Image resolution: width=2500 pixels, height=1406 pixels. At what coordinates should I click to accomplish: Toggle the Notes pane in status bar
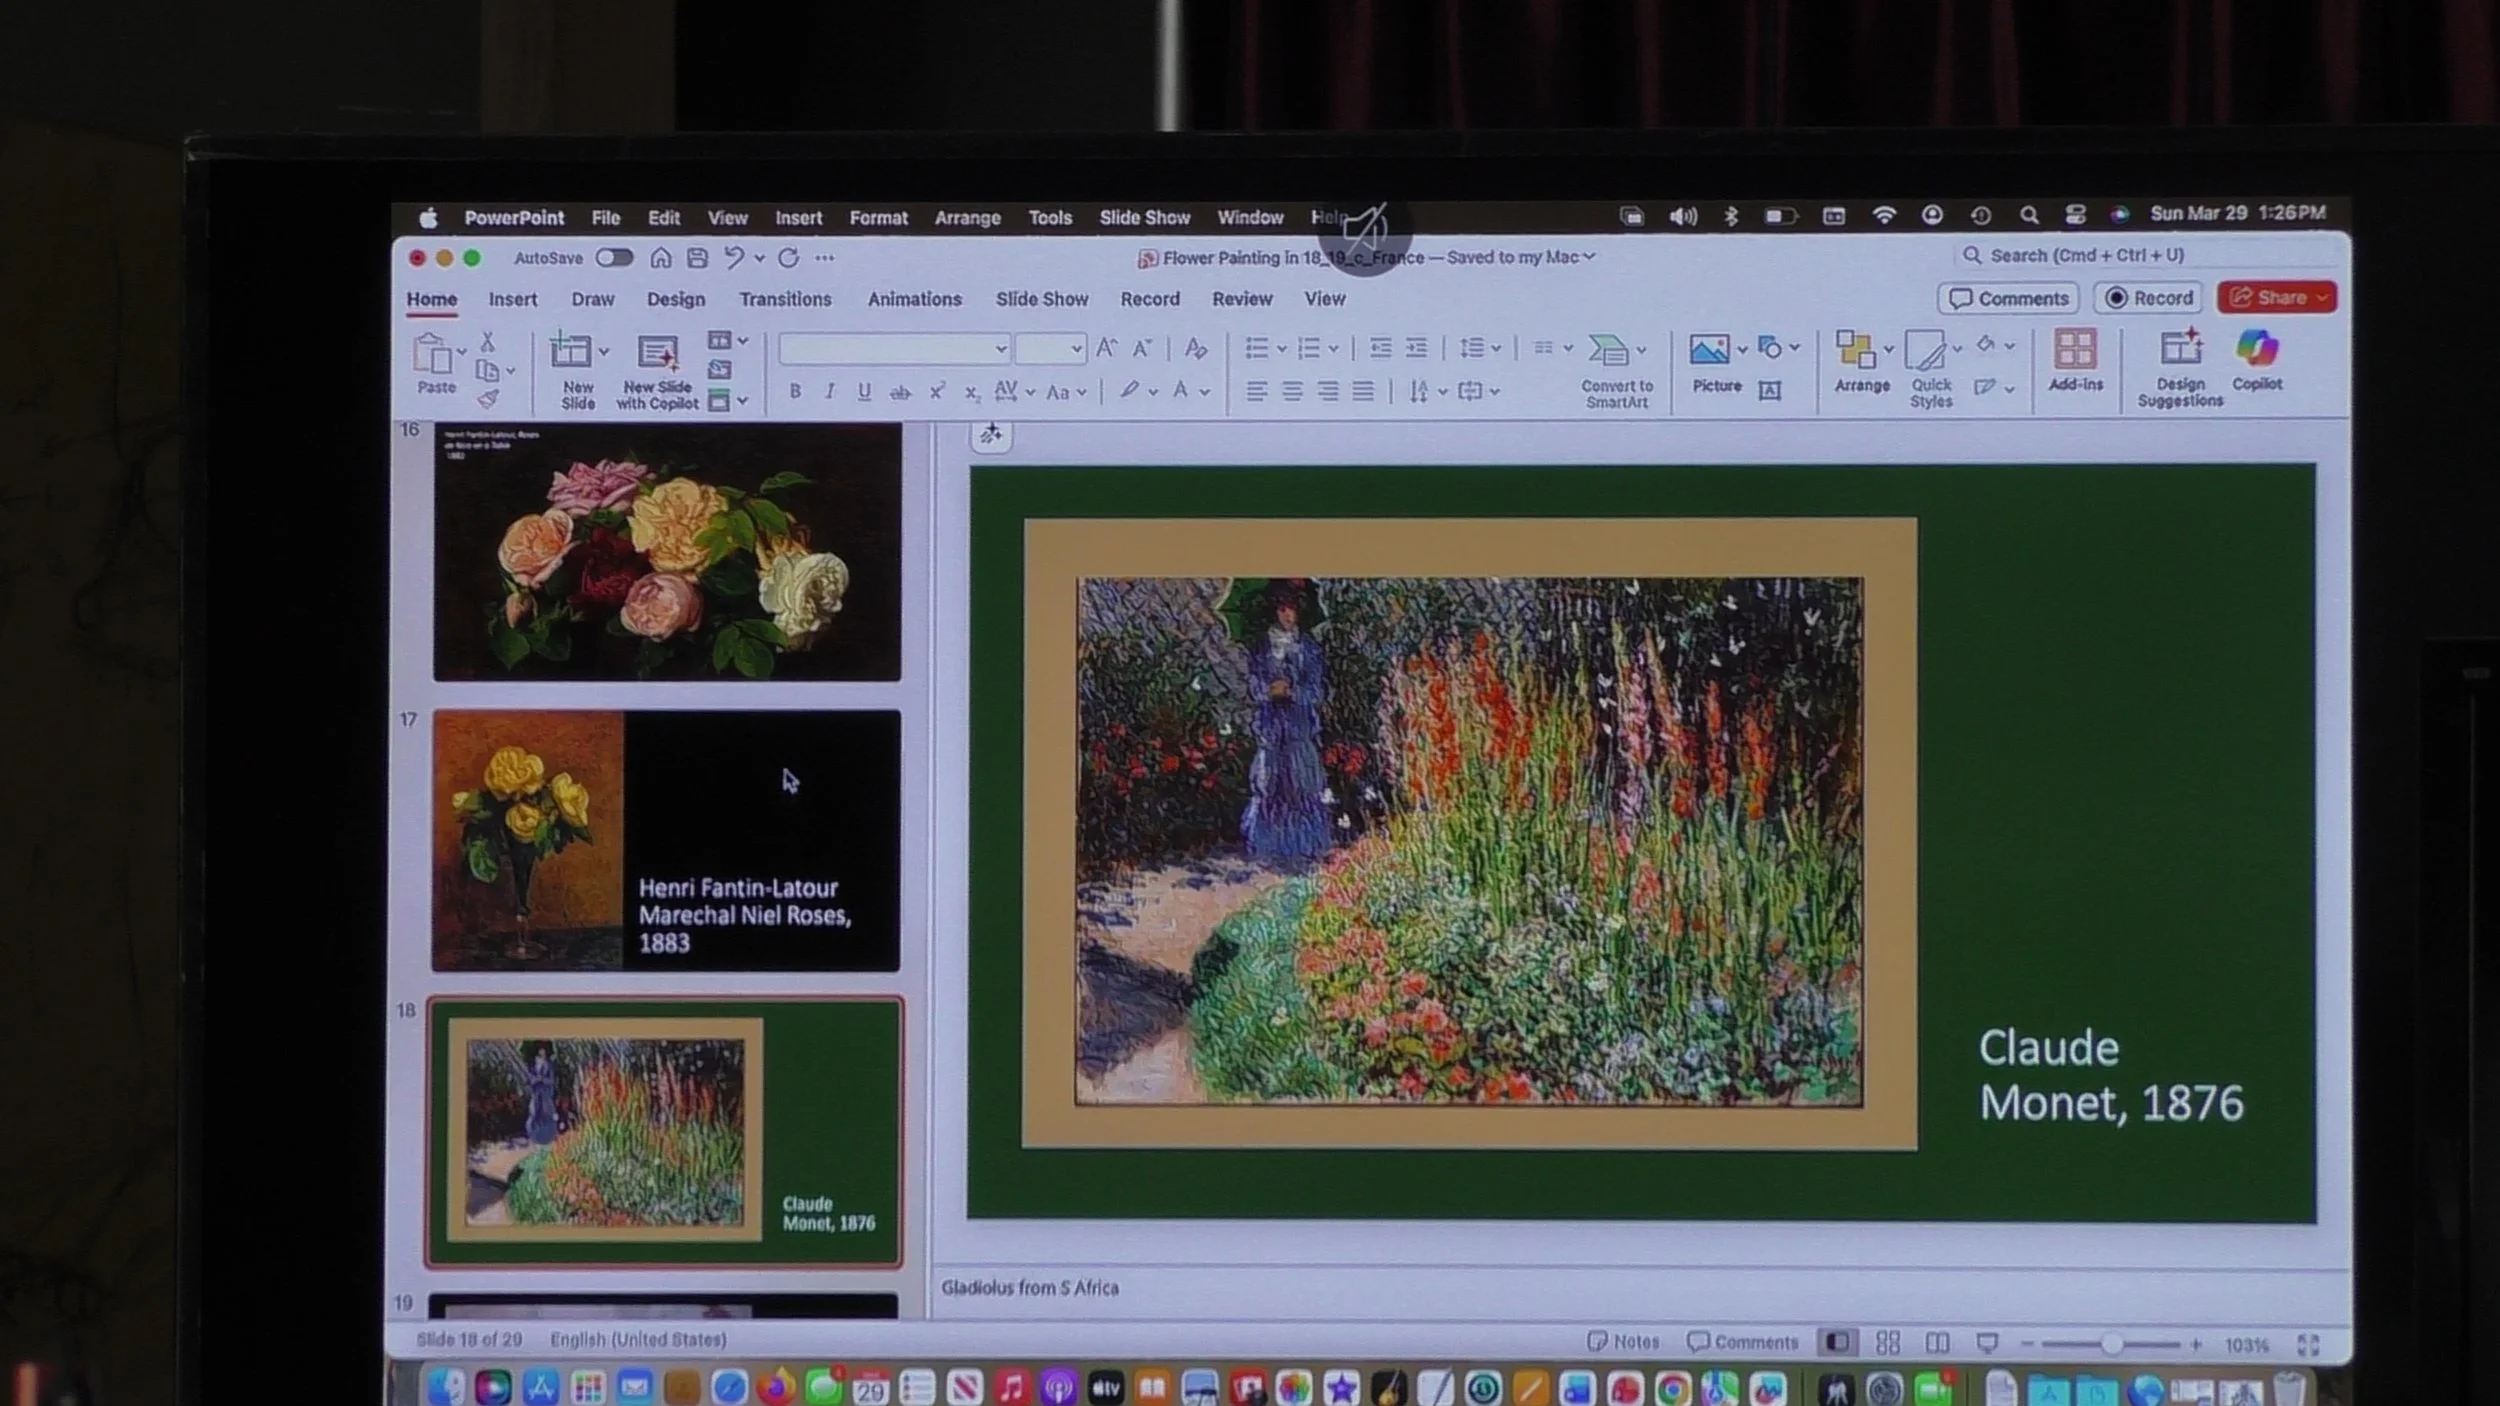pos(1623,1342)
